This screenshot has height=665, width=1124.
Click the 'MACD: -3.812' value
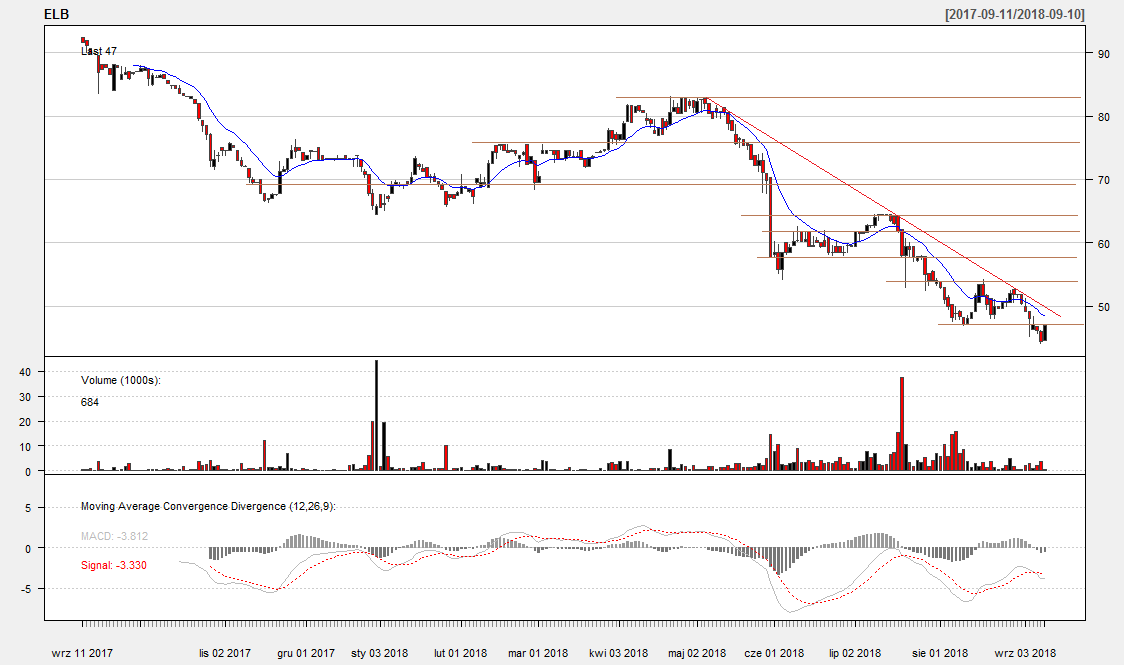tap(114, 536)
